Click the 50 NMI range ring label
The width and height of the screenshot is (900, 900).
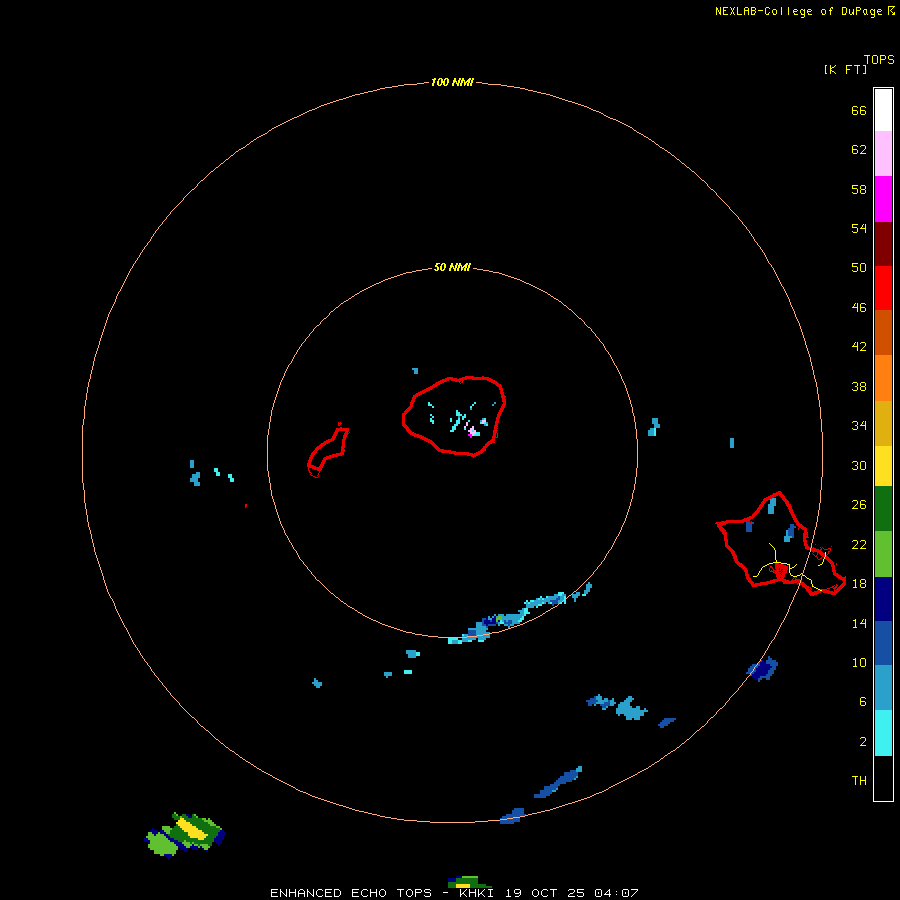pos(452,267)
